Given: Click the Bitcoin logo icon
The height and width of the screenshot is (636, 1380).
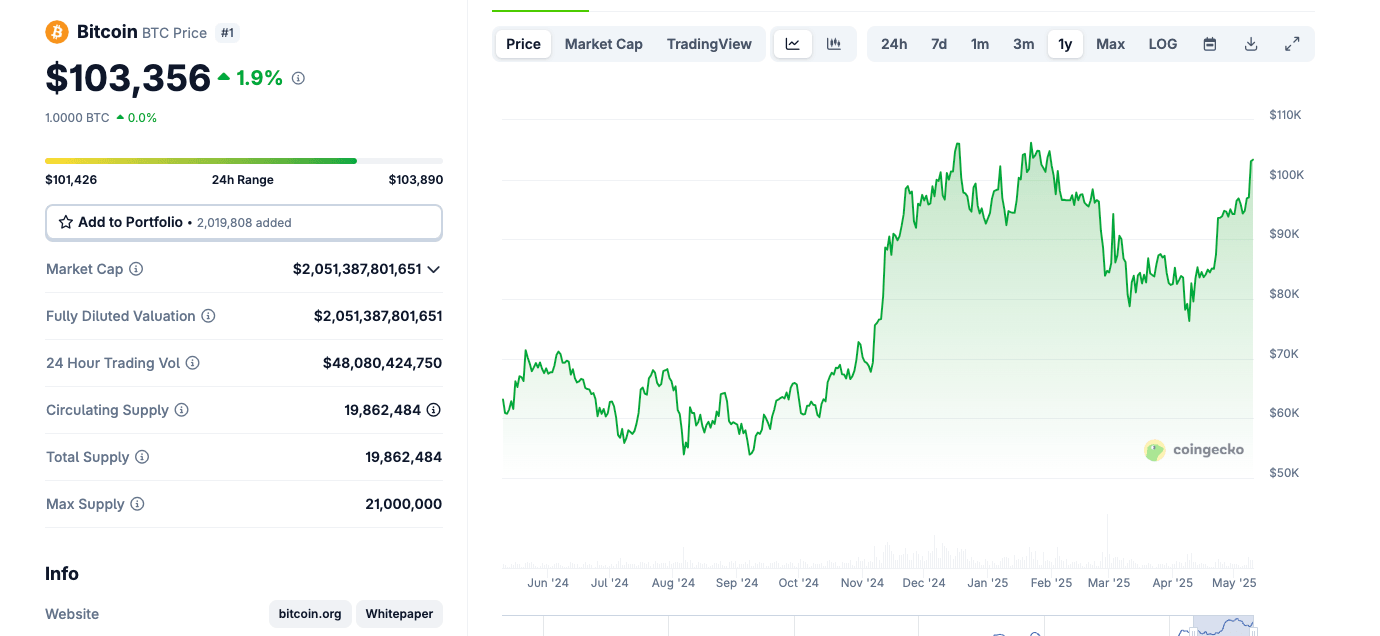Looking at the screenshot, I should [x=57, y=32].
